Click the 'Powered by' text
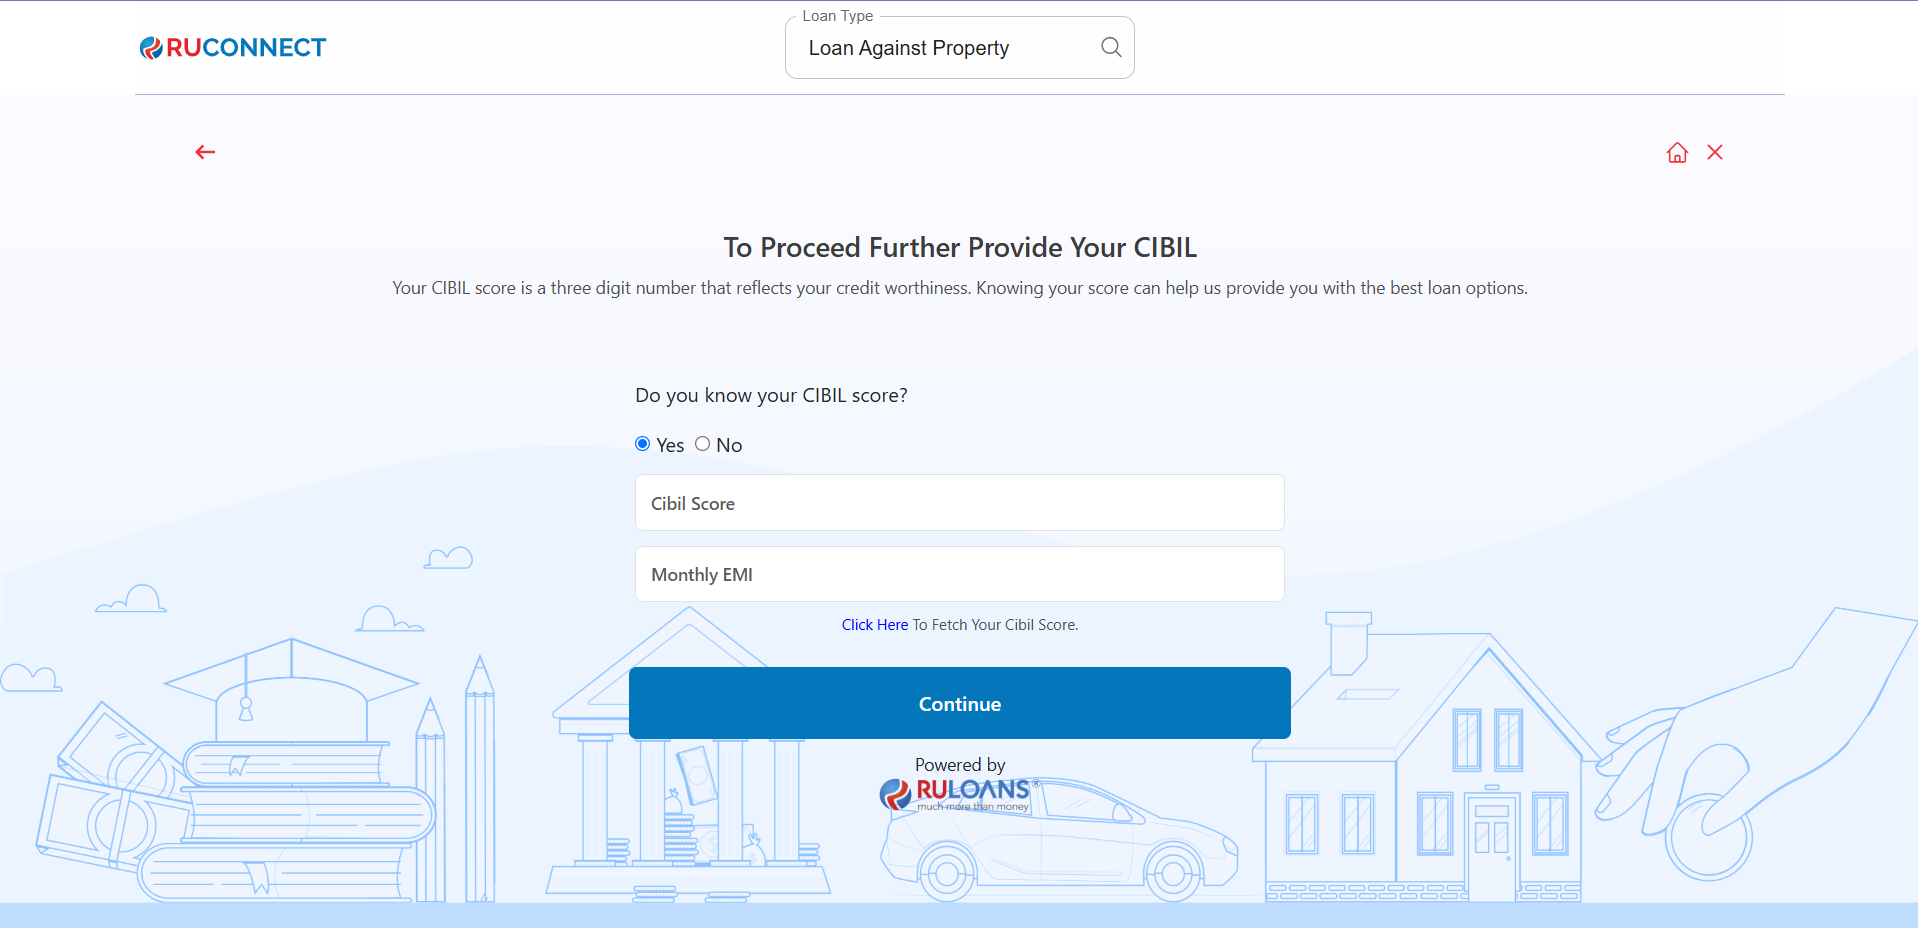 (x=959, y=765)
